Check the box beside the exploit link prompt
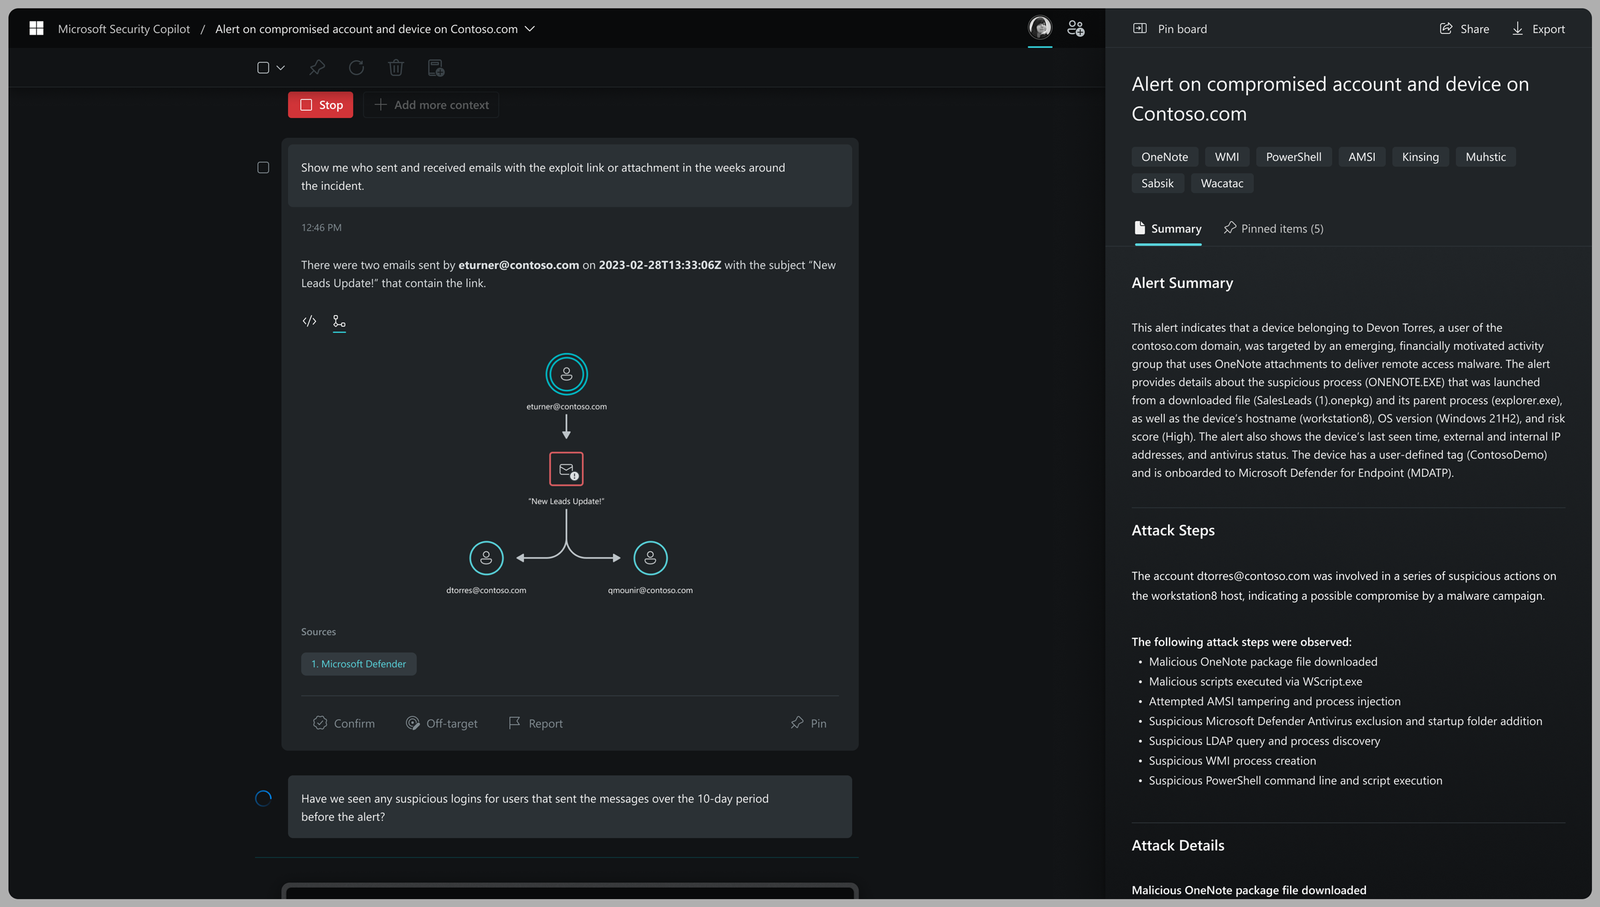 point(263,168)
